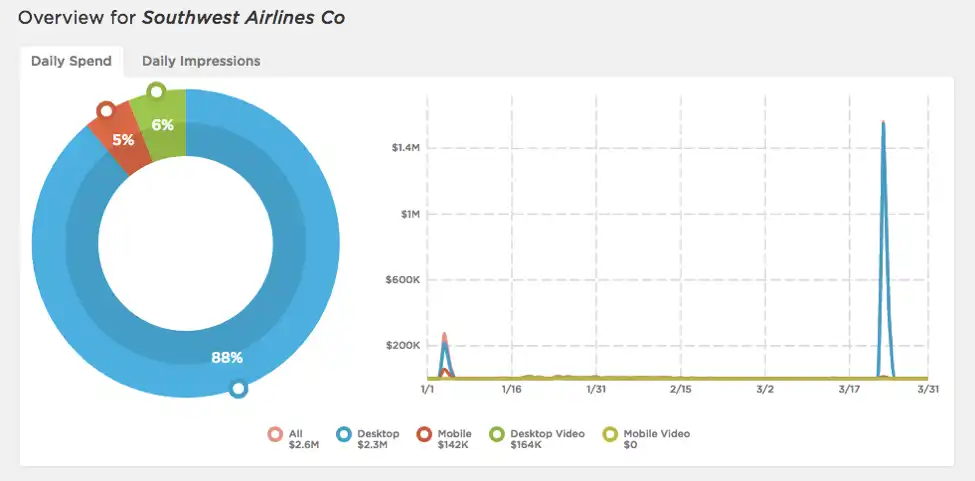Click the blue donut marker below 88%

pyautogui.click(x=238, y=390)
